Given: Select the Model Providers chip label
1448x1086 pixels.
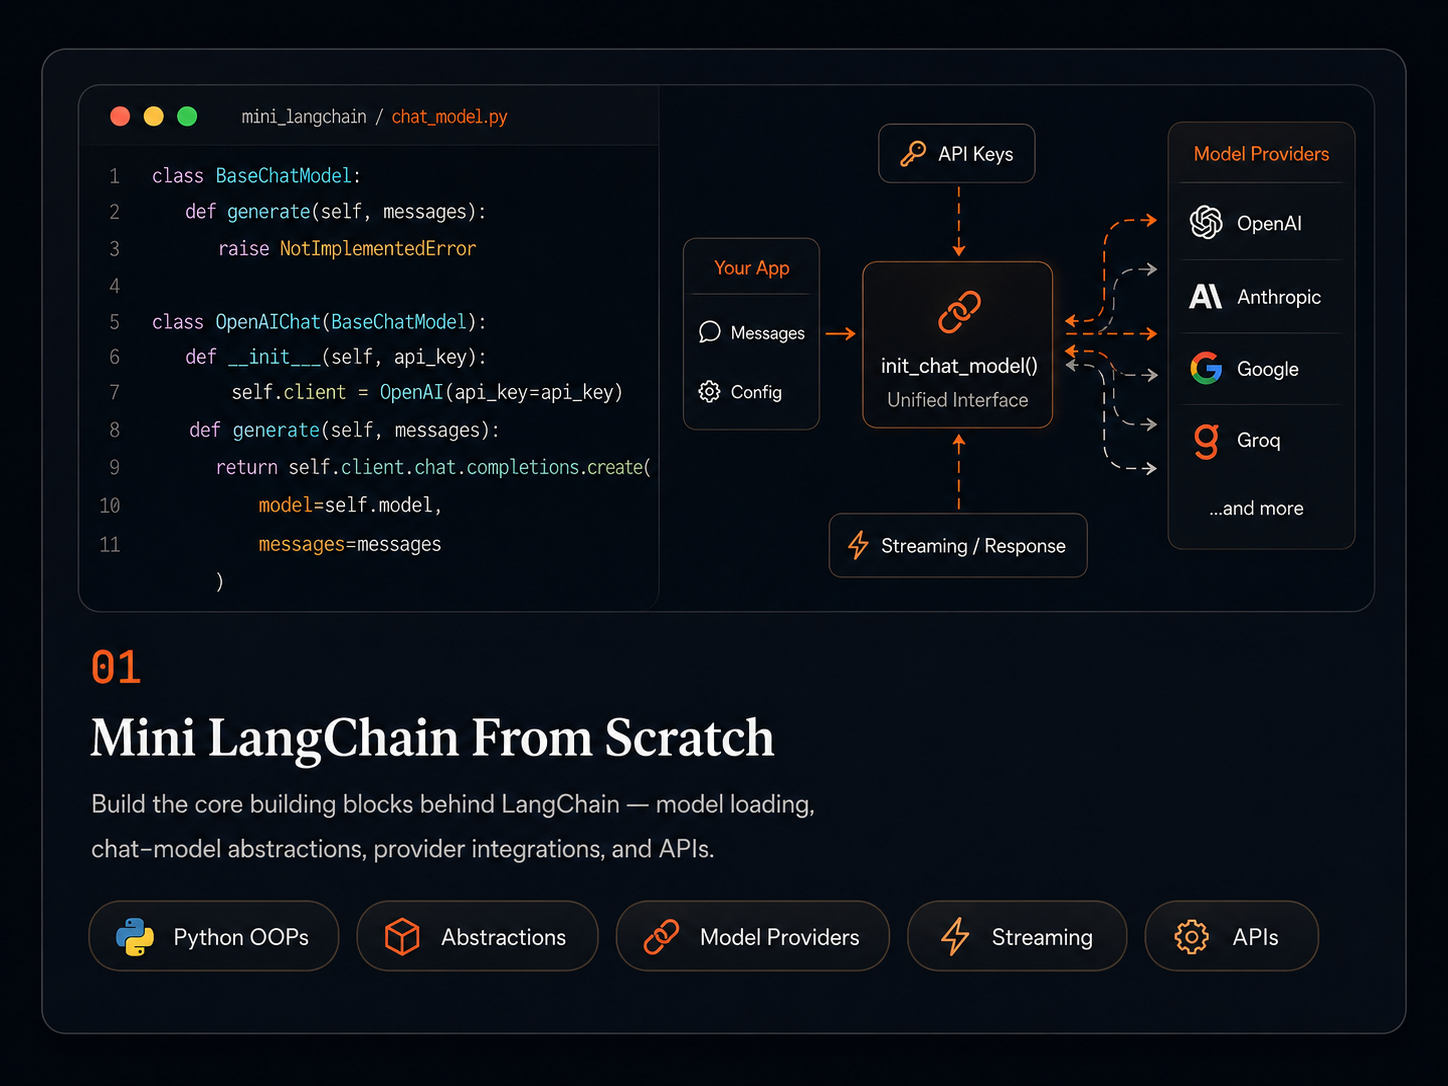Looking at the screenshot, I should tap(779, 937).
